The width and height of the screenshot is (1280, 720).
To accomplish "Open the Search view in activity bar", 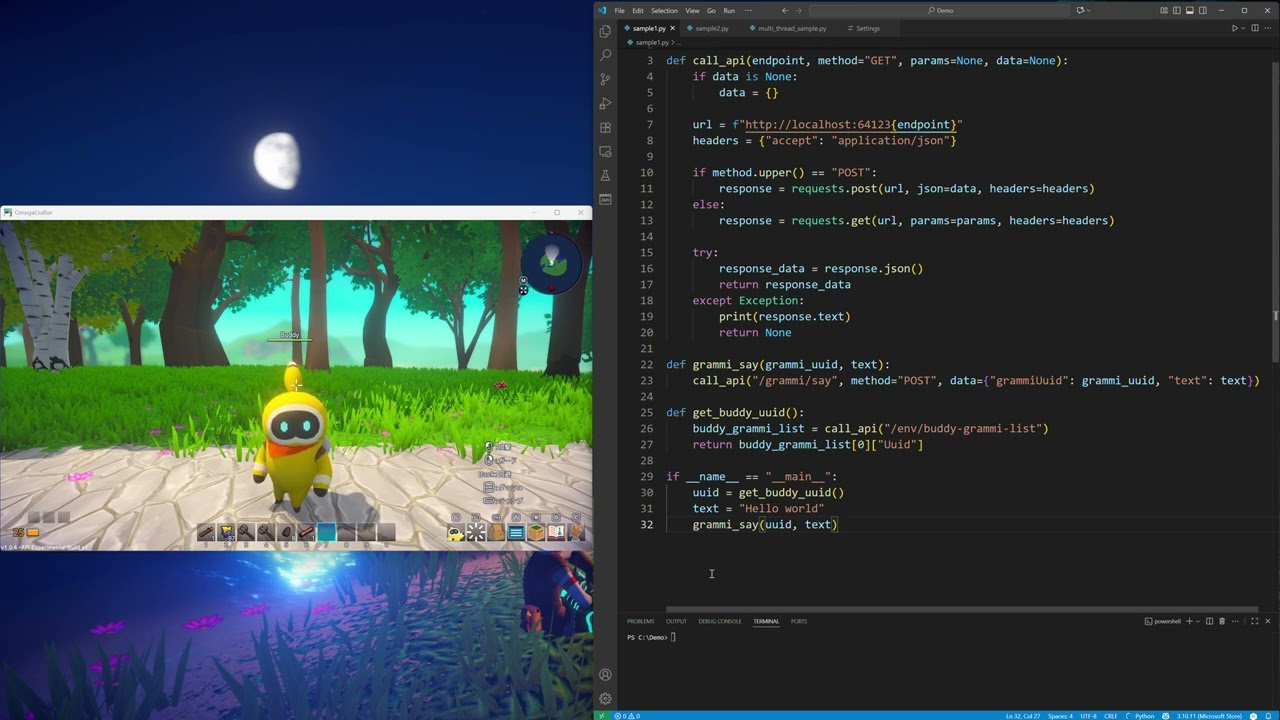I will [x=605, y=55].
